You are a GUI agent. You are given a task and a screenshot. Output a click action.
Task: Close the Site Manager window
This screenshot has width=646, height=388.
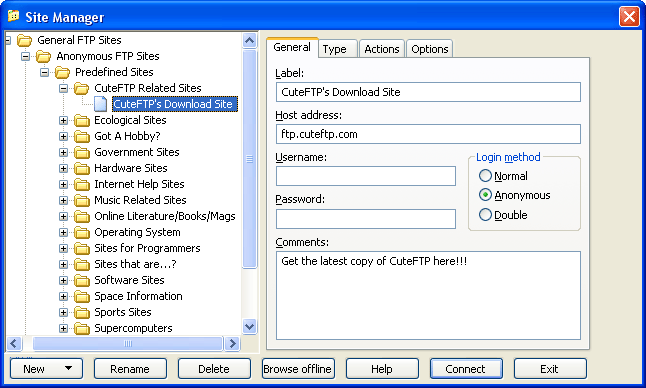click(629, 17)
